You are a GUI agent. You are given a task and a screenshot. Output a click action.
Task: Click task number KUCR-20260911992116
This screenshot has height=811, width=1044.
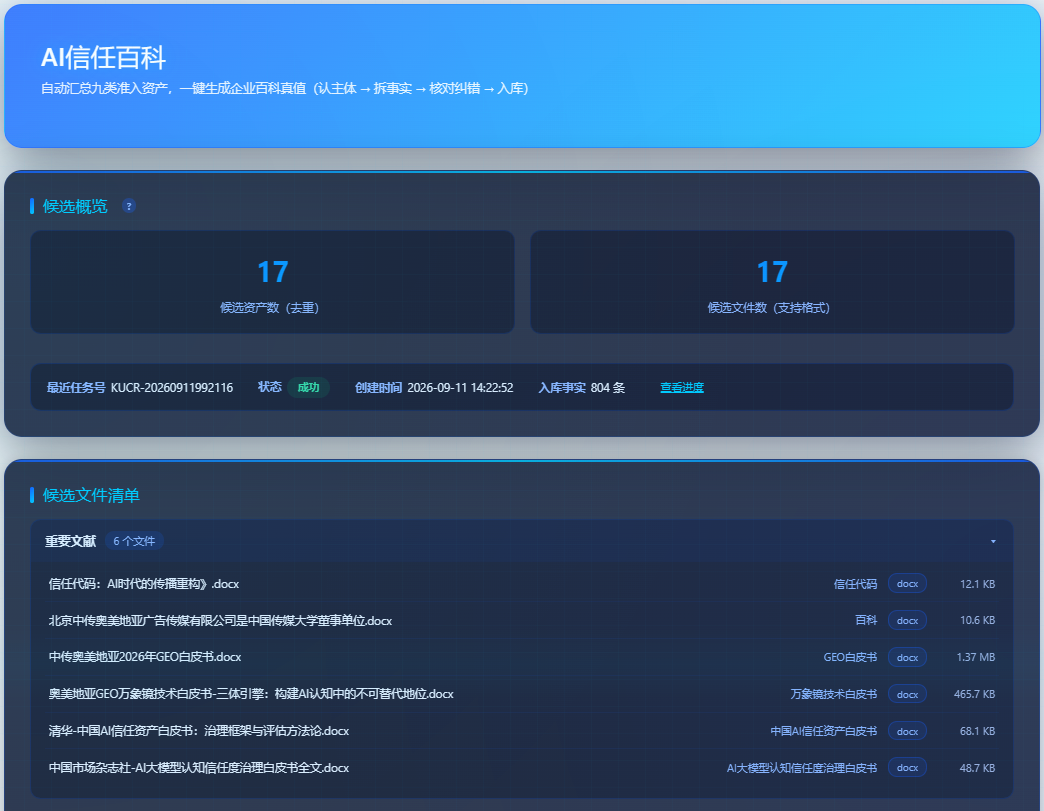click(x=172, y=388)
